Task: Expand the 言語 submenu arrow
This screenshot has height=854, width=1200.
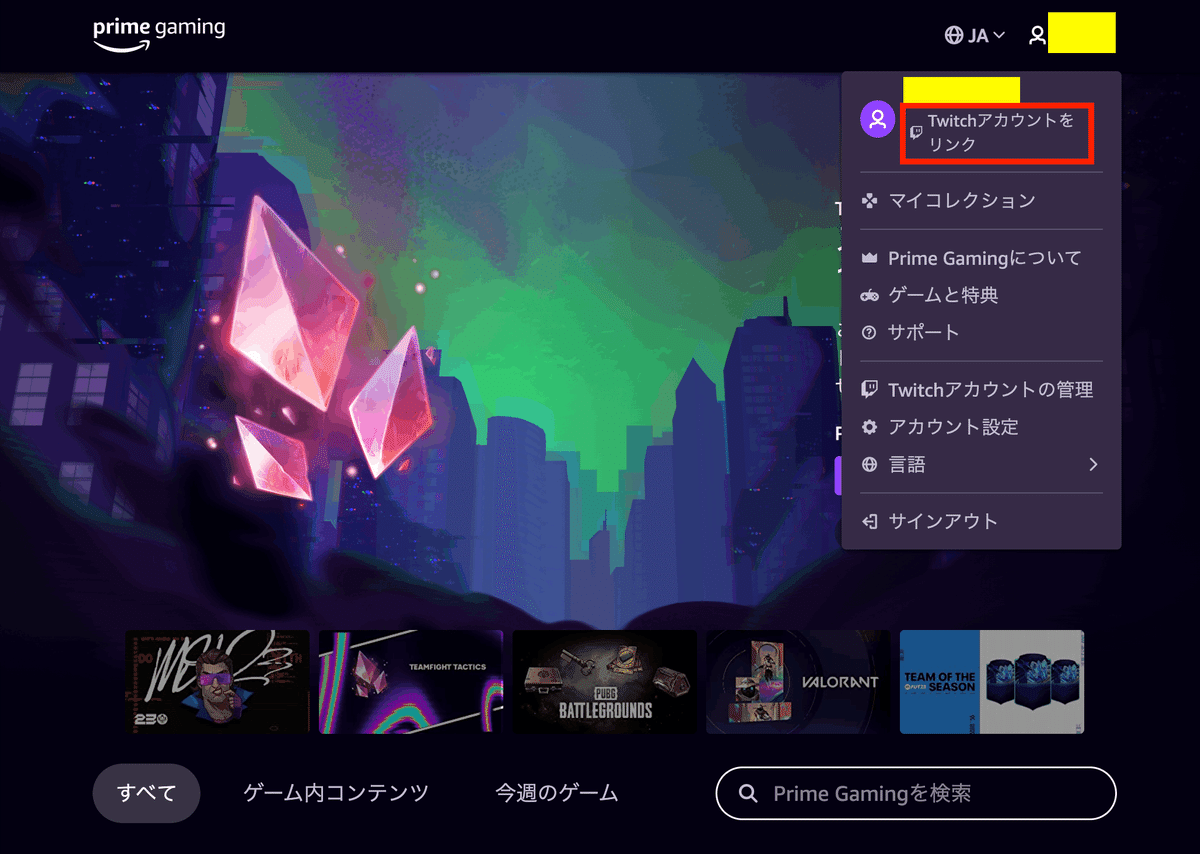Action: (1093, 464)
